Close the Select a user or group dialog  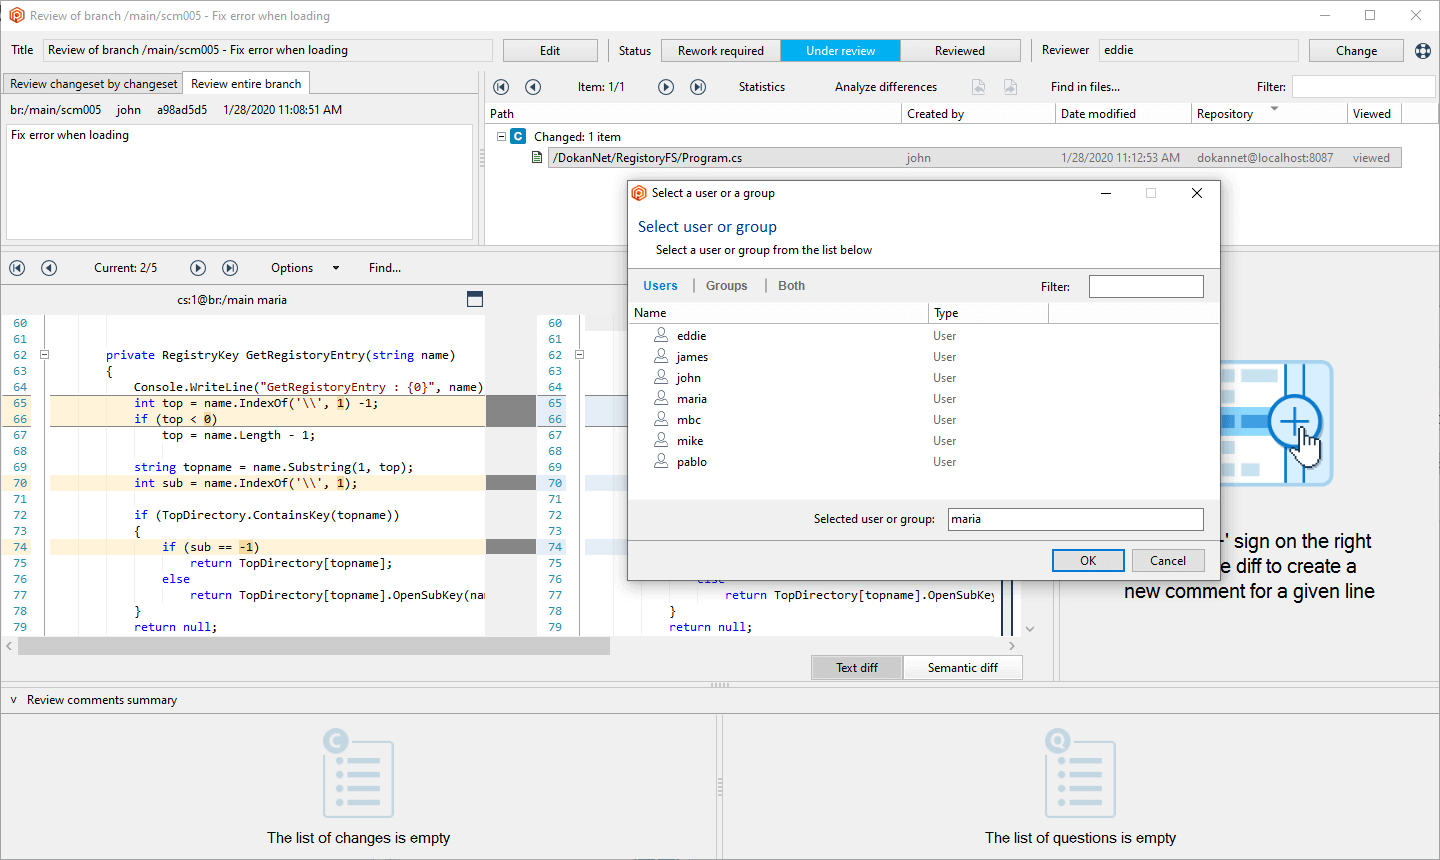[x=1197, y=194]
